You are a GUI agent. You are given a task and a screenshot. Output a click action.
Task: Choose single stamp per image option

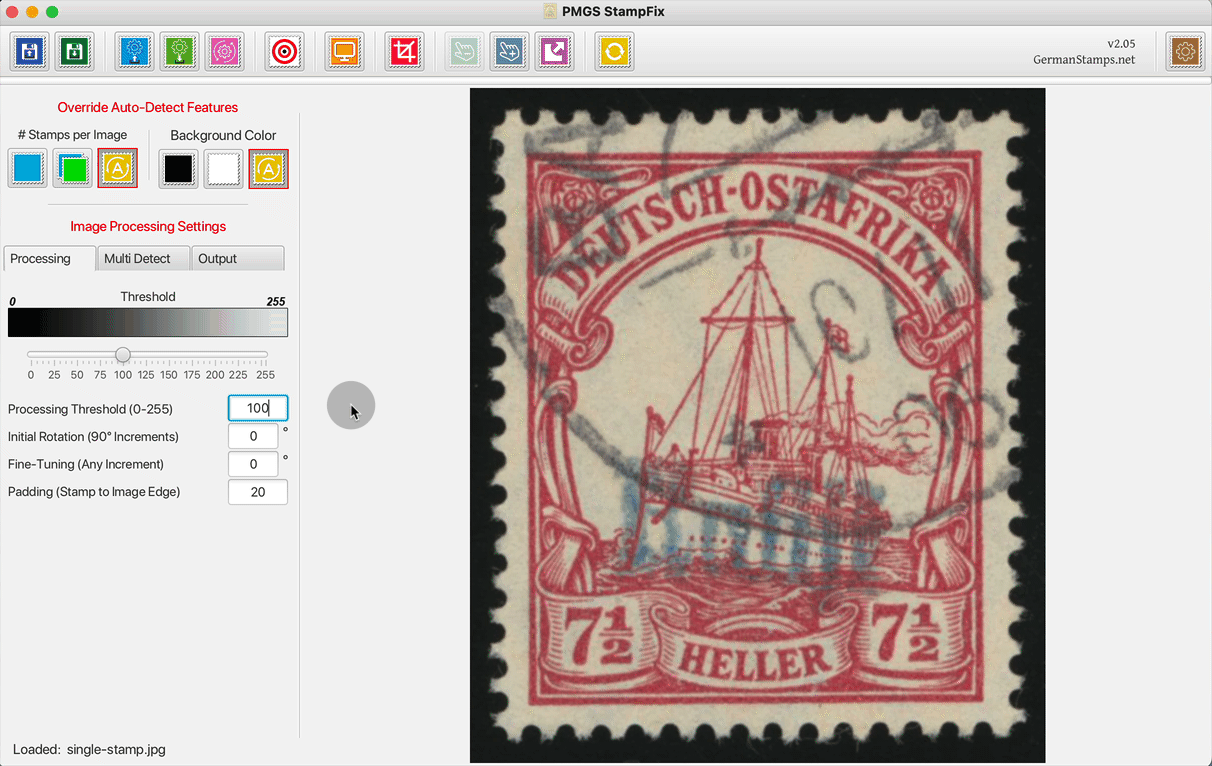(28, 169)
